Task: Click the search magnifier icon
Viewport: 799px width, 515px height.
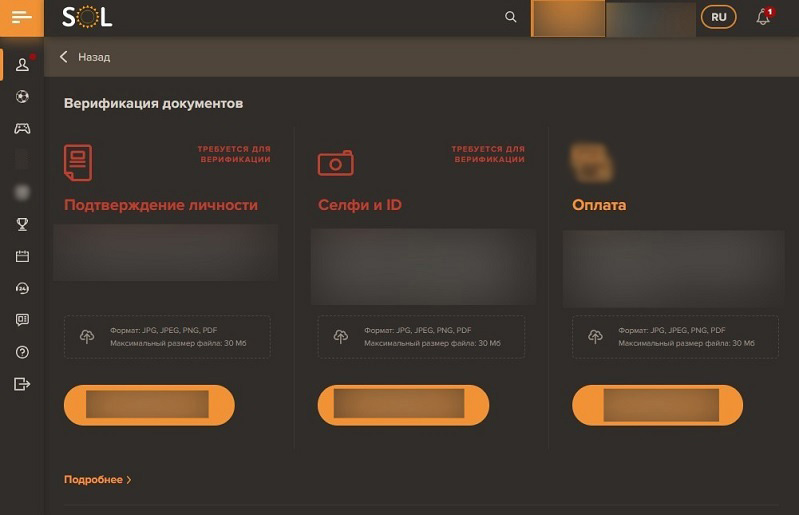Action: (x=511, y=17)
